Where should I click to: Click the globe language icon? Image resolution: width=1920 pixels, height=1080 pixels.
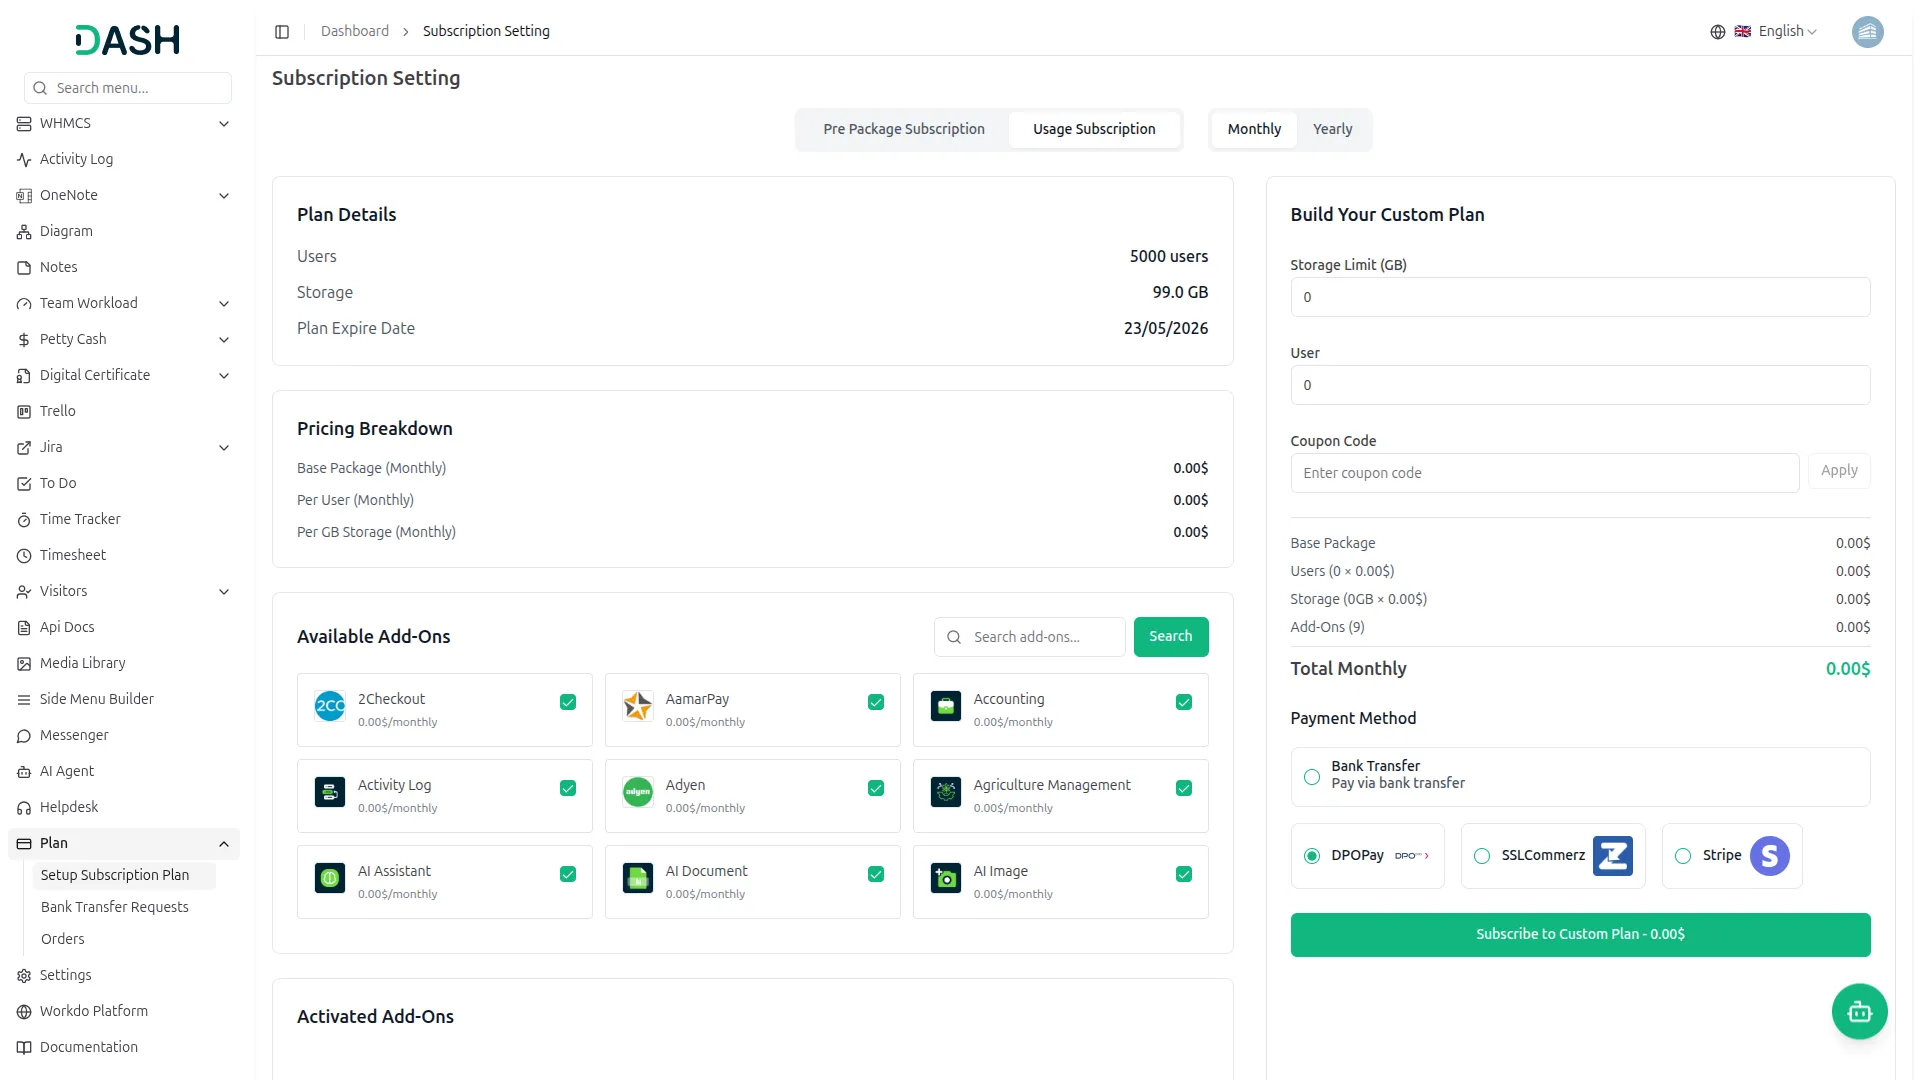pos(1717,32)
